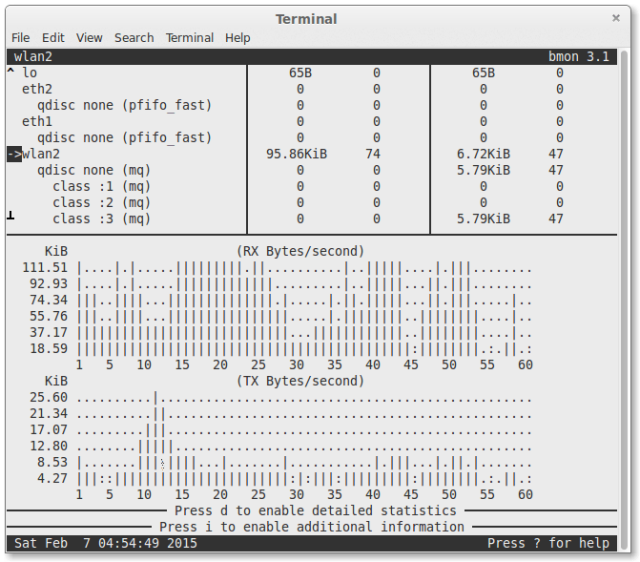Image resolution: width=640 pixels, height=562 pixels.
Task: Open the Help menu
Action: tap(238, 38)
